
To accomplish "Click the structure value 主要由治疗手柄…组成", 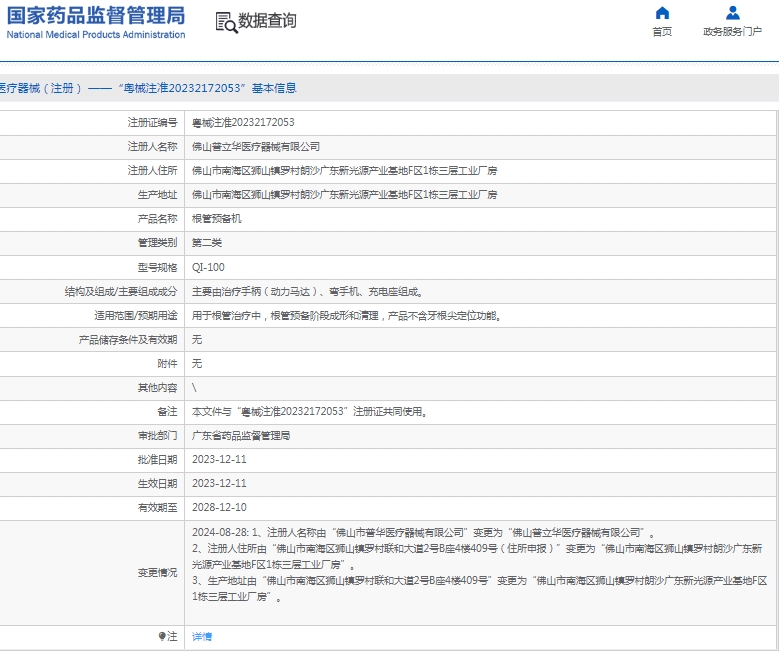I will coord(308,292).
